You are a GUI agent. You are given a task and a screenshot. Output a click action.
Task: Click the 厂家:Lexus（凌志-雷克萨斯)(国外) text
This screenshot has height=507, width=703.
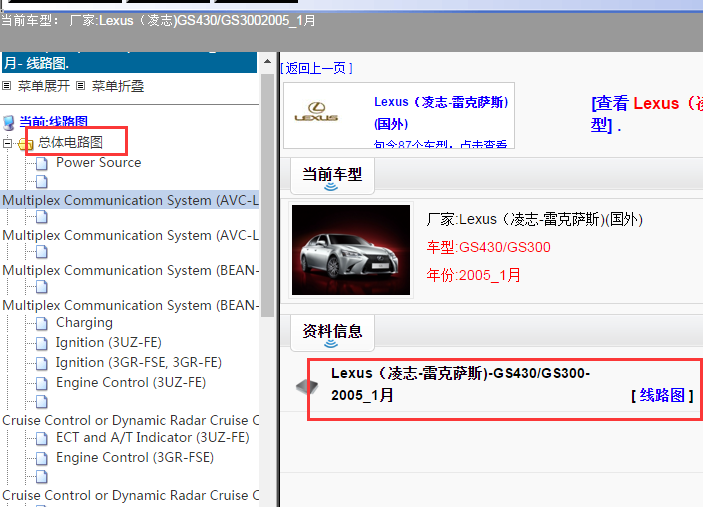[534, 219]
